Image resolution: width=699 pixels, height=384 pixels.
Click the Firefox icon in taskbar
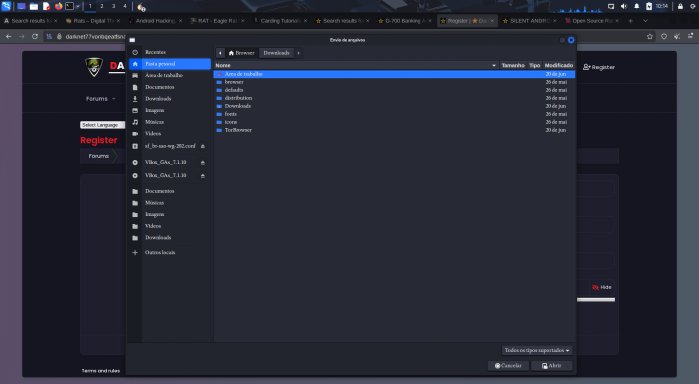(x=58, y=6)
